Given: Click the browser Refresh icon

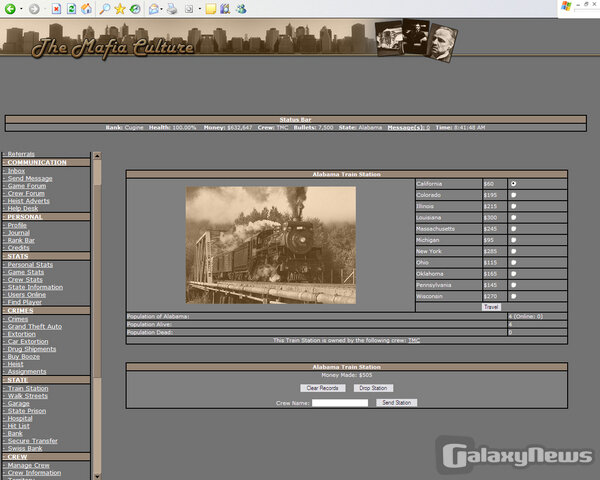Looking at the screenshot, I should point(71,9).
